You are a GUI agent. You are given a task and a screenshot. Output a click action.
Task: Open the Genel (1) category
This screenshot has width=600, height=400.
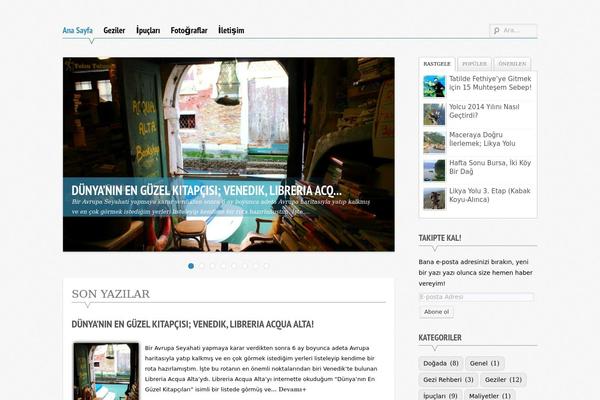[x=485, y=363]
